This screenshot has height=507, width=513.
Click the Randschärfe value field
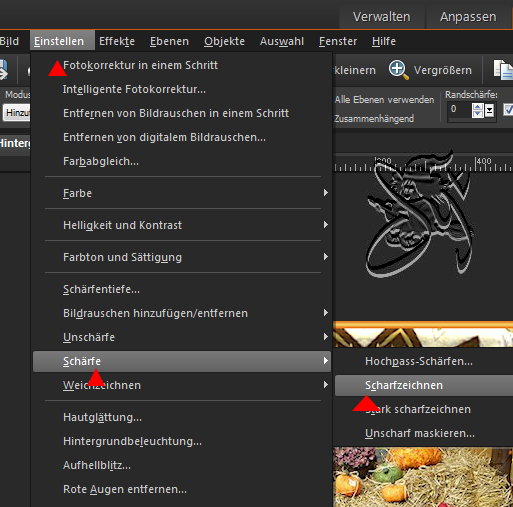pos(459,110)
